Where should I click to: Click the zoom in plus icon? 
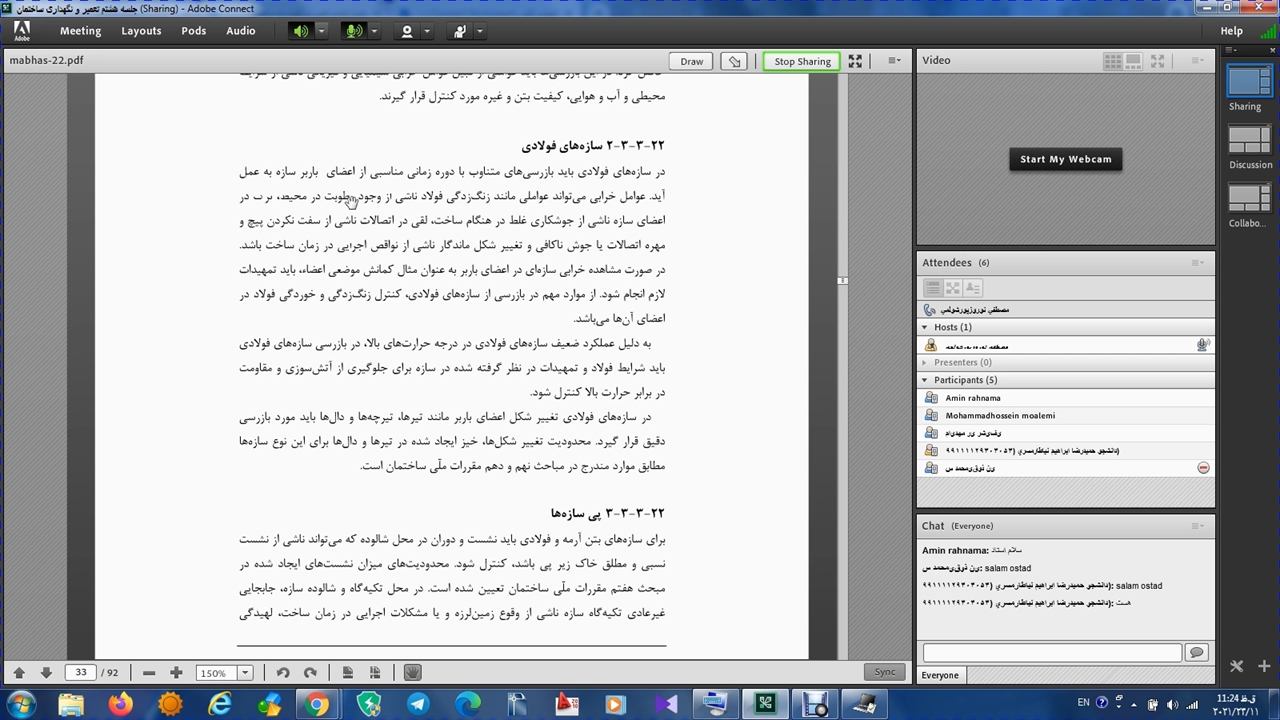pyautogui.click(x=176, y=673)
